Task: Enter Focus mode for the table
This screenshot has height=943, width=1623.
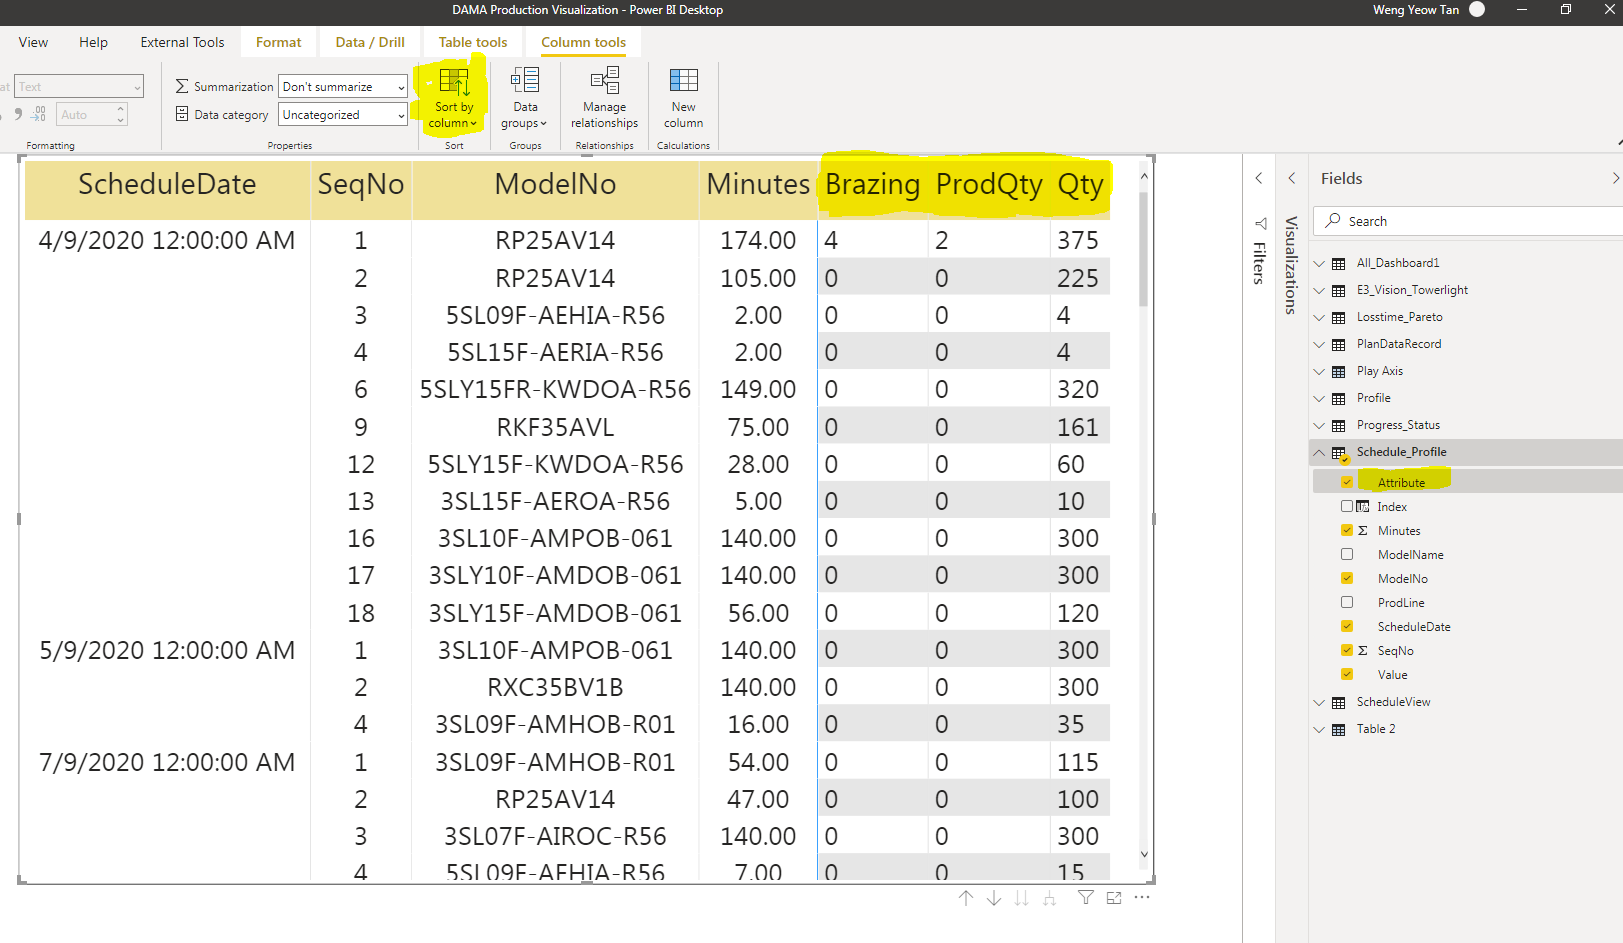Action: [1114, 898]
